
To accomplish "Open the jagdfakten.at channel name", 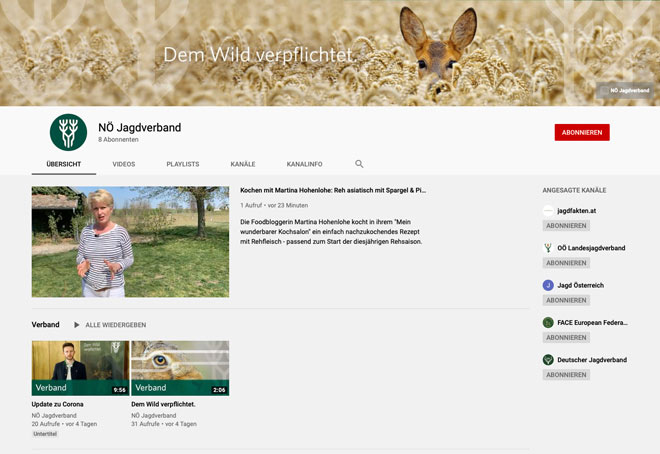I will tap(577, 210).
